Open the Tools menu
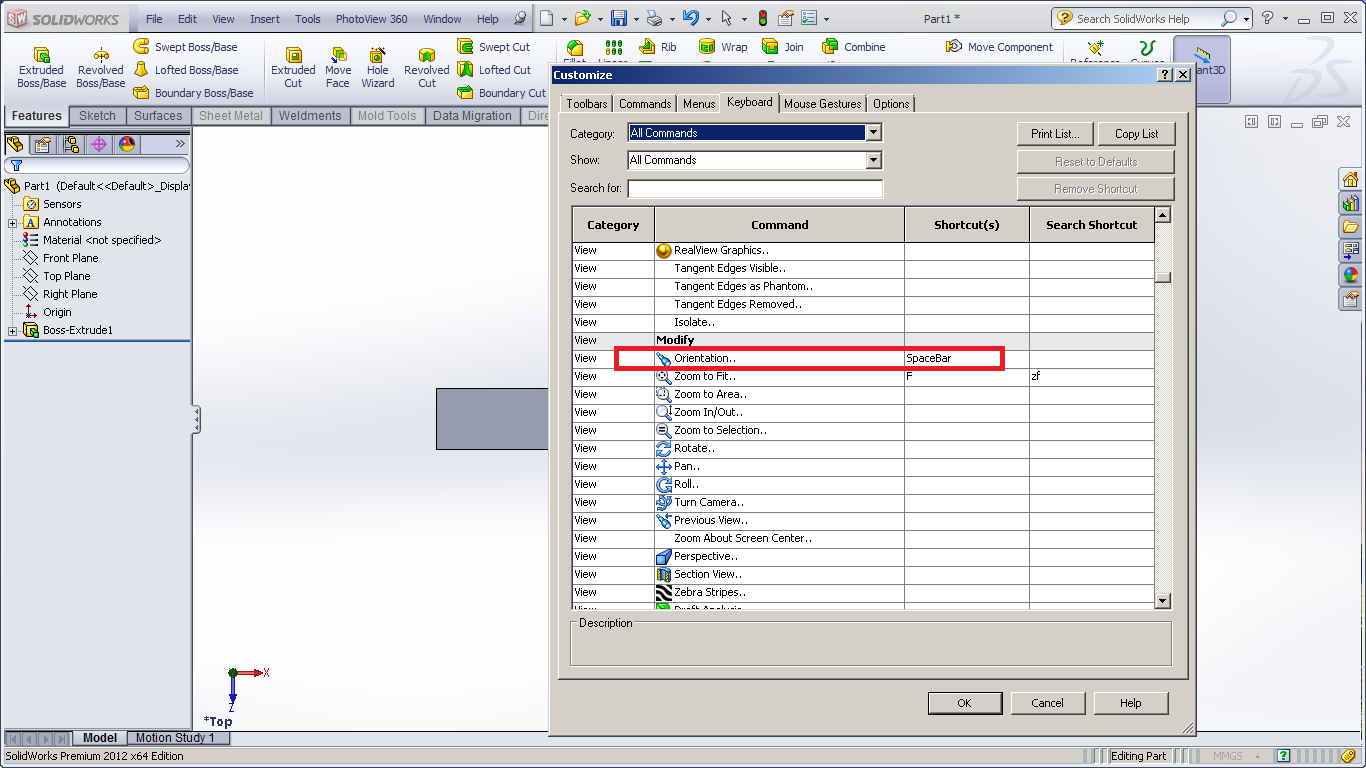 pos(308,19)
